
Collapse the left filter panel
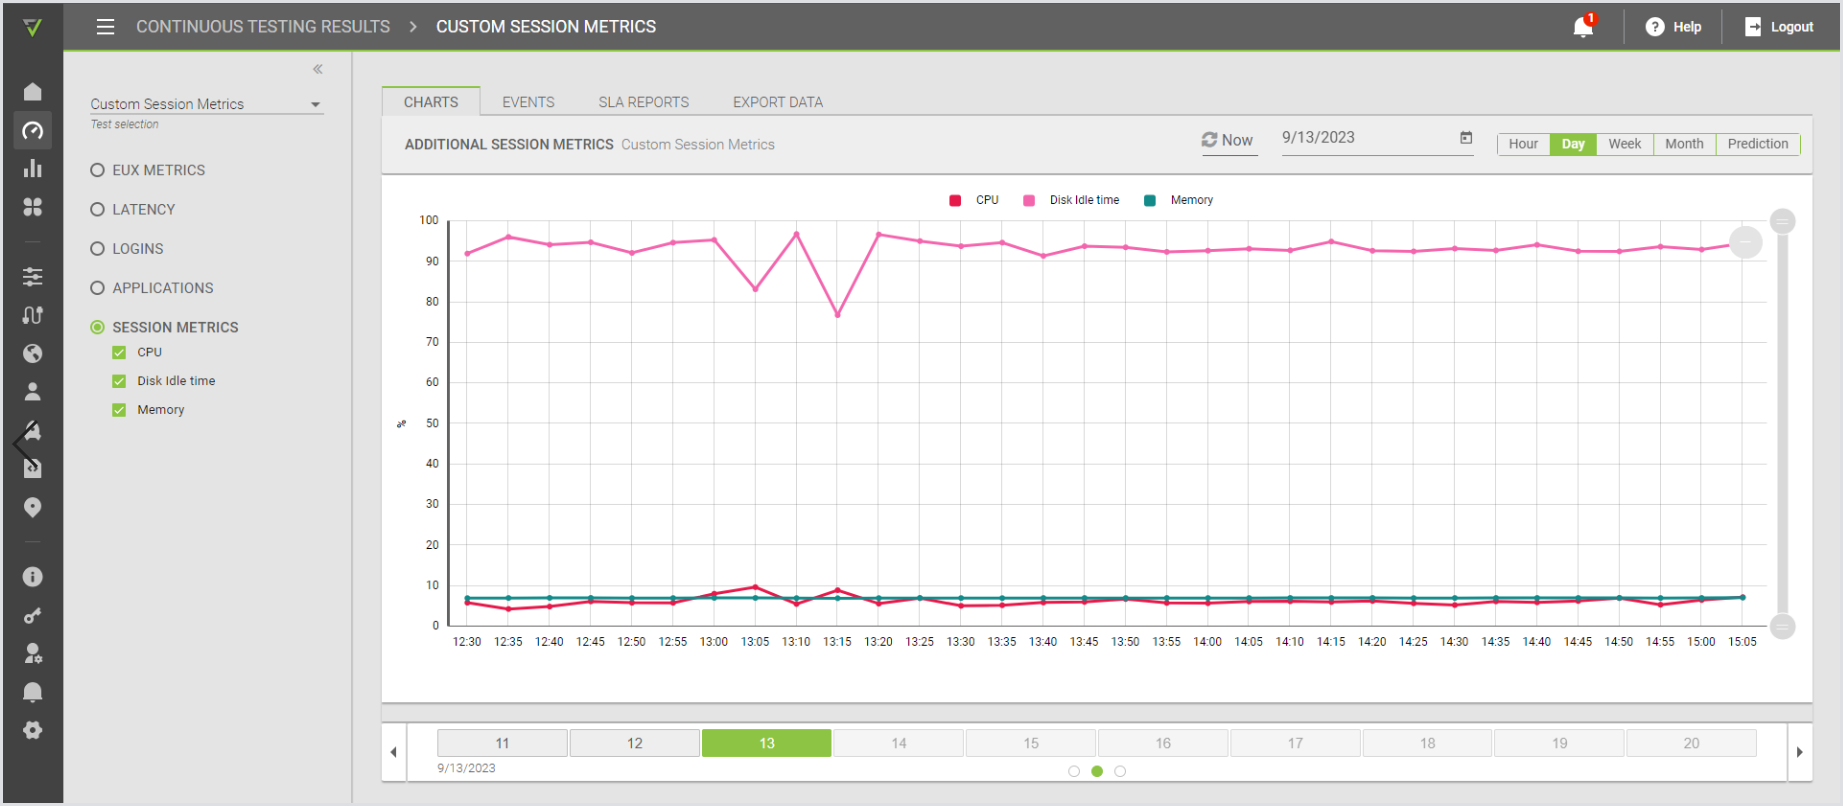click(x=318, y=69)
